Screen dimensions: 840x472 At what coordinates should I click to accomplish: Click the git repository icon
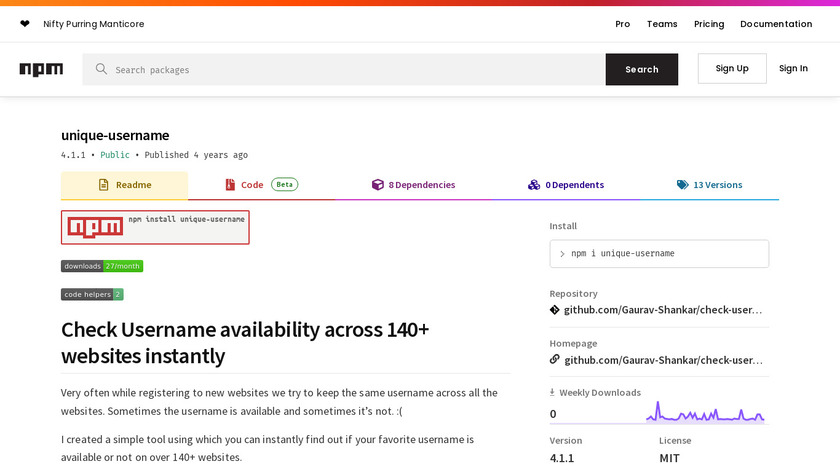(555, 310)
